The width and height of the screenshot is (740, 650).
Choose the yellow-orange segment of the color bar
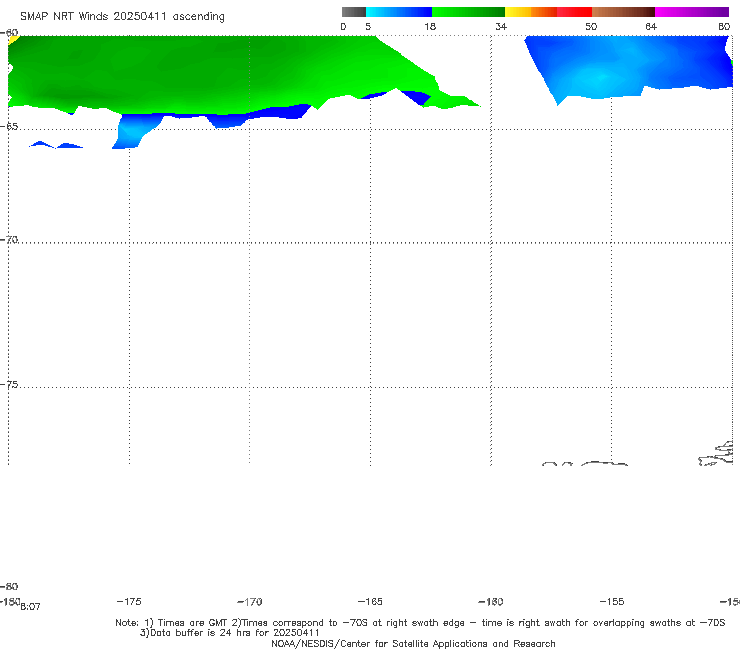click(x=531, y=12)
